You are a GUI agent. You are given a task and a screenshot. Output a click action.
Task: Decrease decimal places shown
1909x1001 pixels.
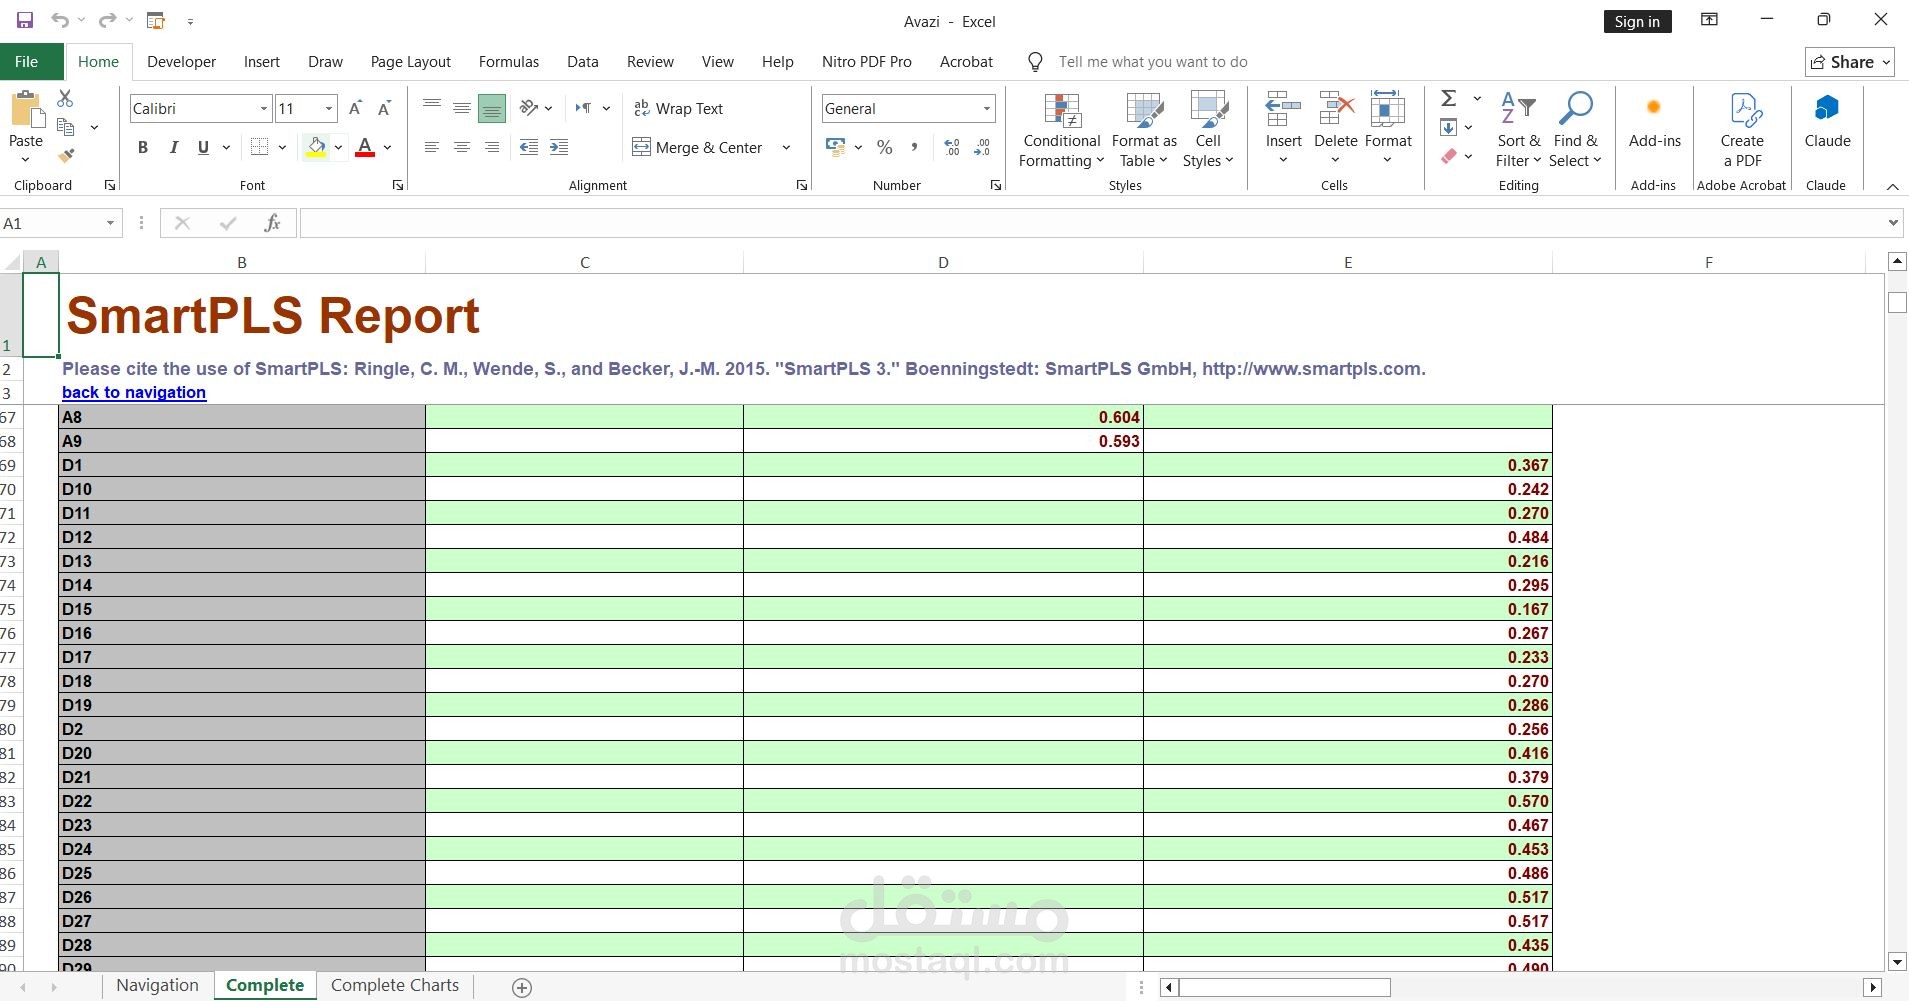click(983, 147)
